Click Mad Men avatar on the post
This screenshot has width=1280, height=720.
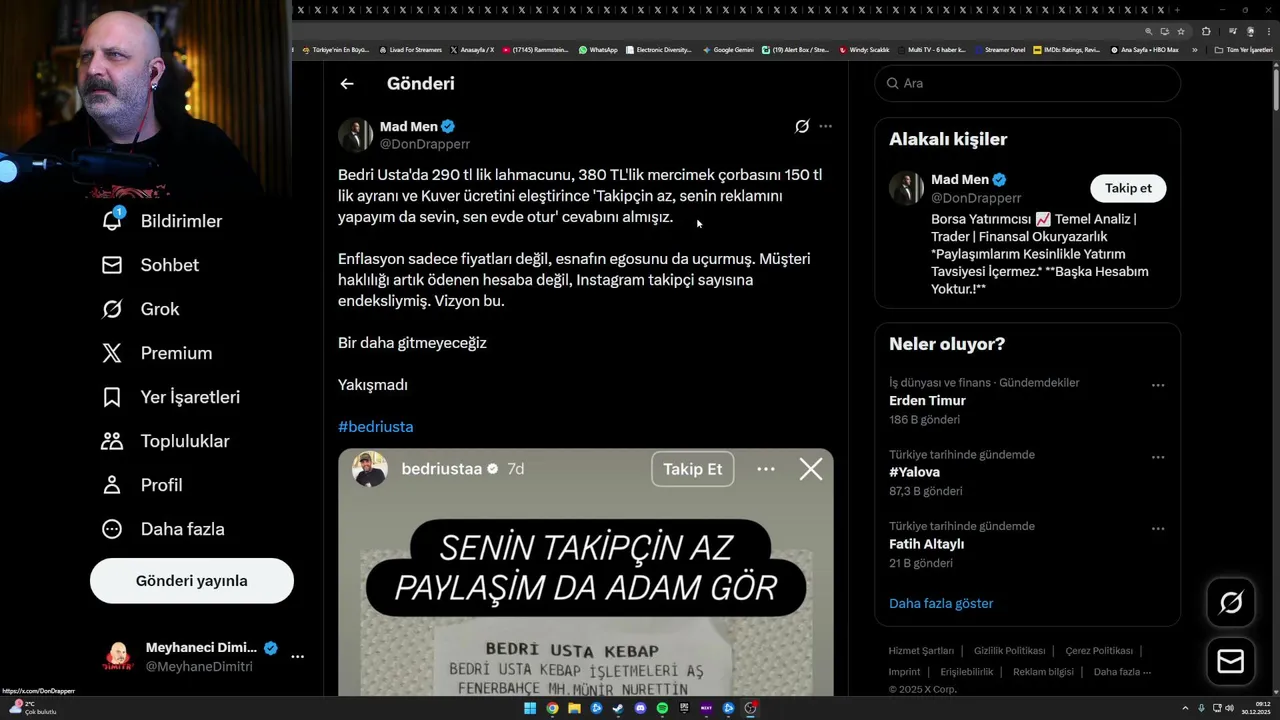tap(356, 135)
